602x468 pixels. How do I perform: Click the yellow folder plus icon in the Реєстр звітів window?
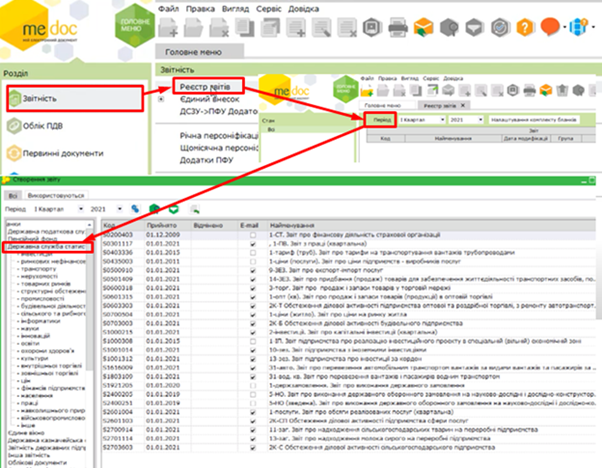point(367,91)
